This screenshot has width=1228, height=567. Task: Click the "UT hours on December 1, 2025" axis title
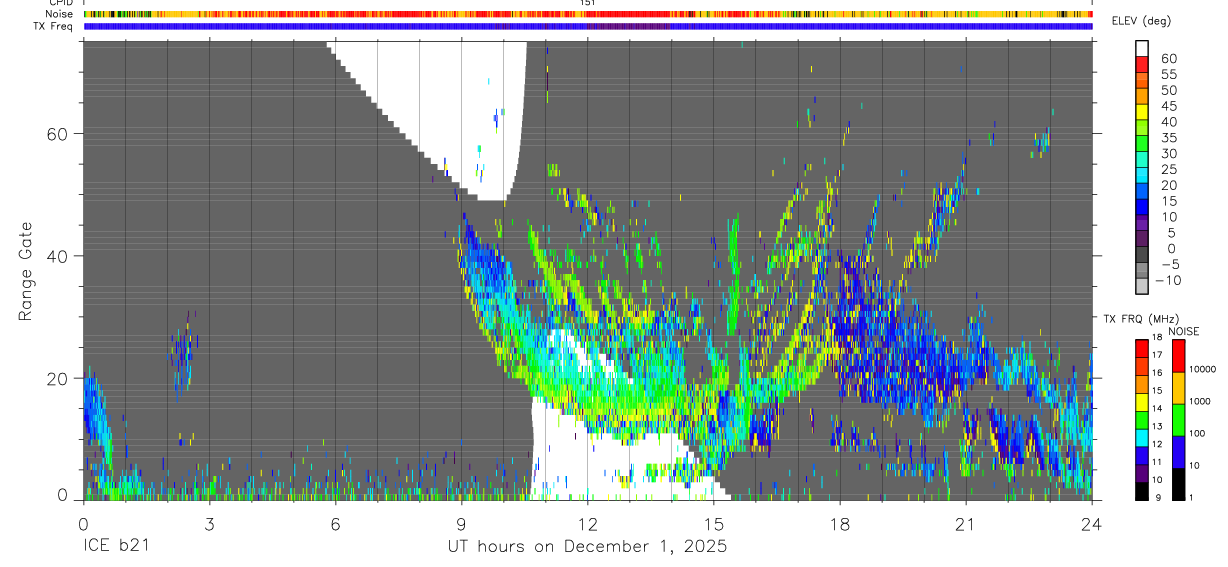point(587,547)
